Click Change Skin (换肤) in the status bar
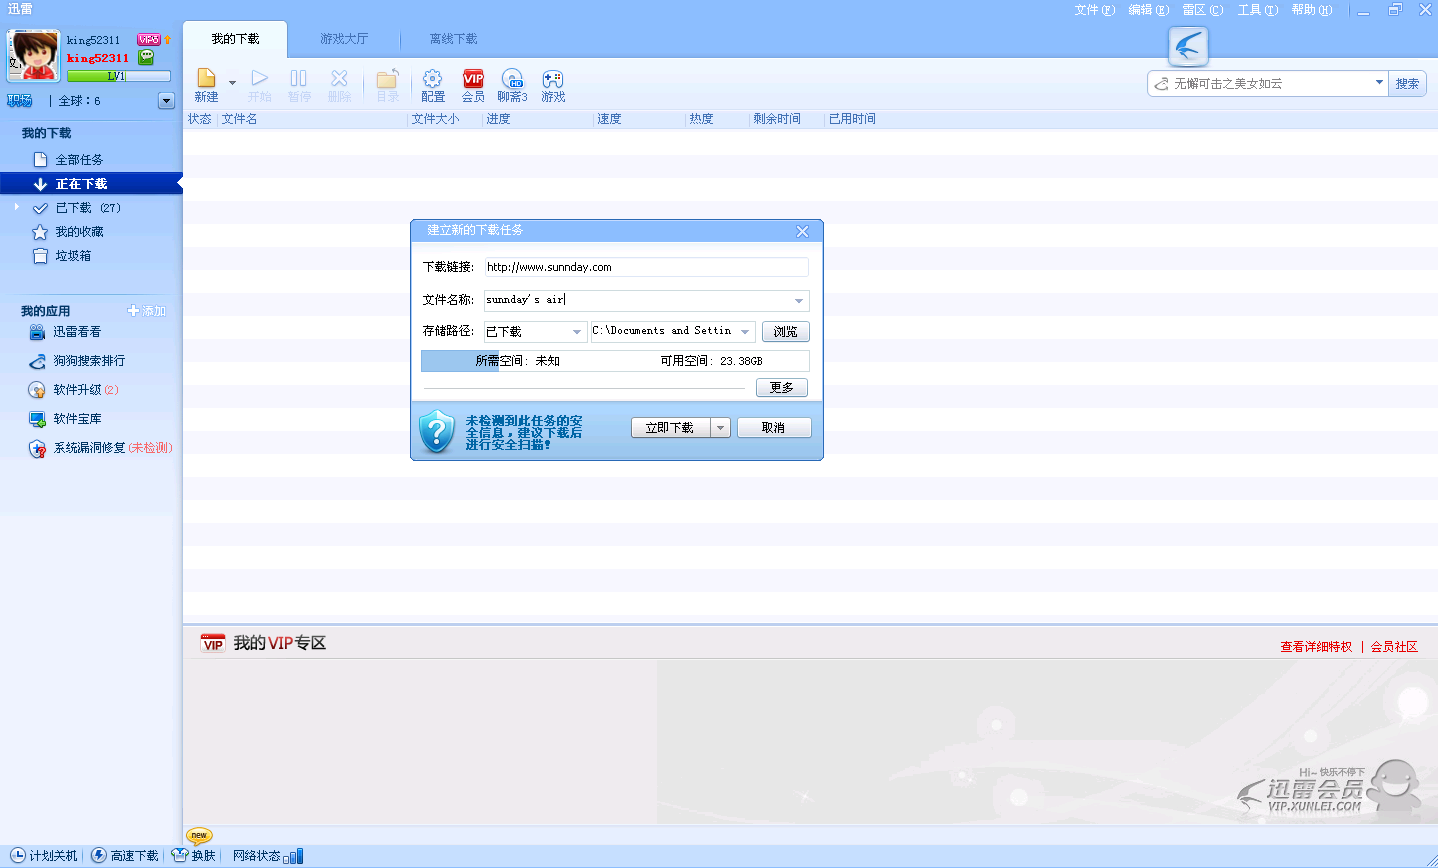The width and height of the screenshot is (1438, 868). [194, 856]
